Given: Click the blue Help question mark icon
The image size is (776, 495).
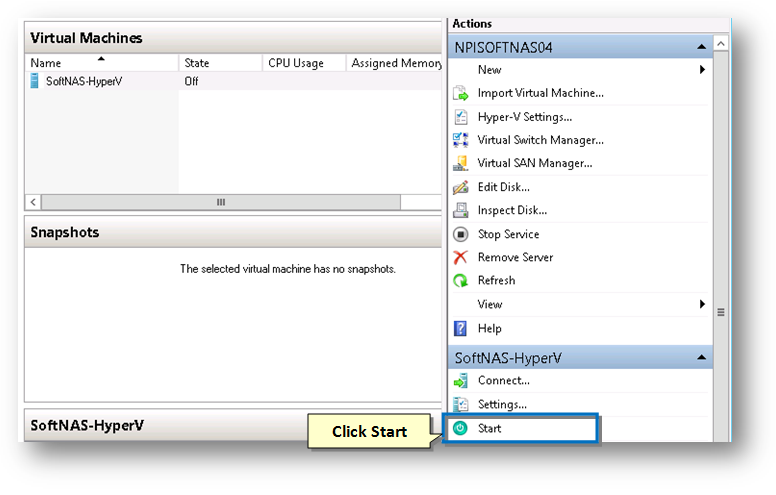Looking at the screenshot, I should [461, 328].
